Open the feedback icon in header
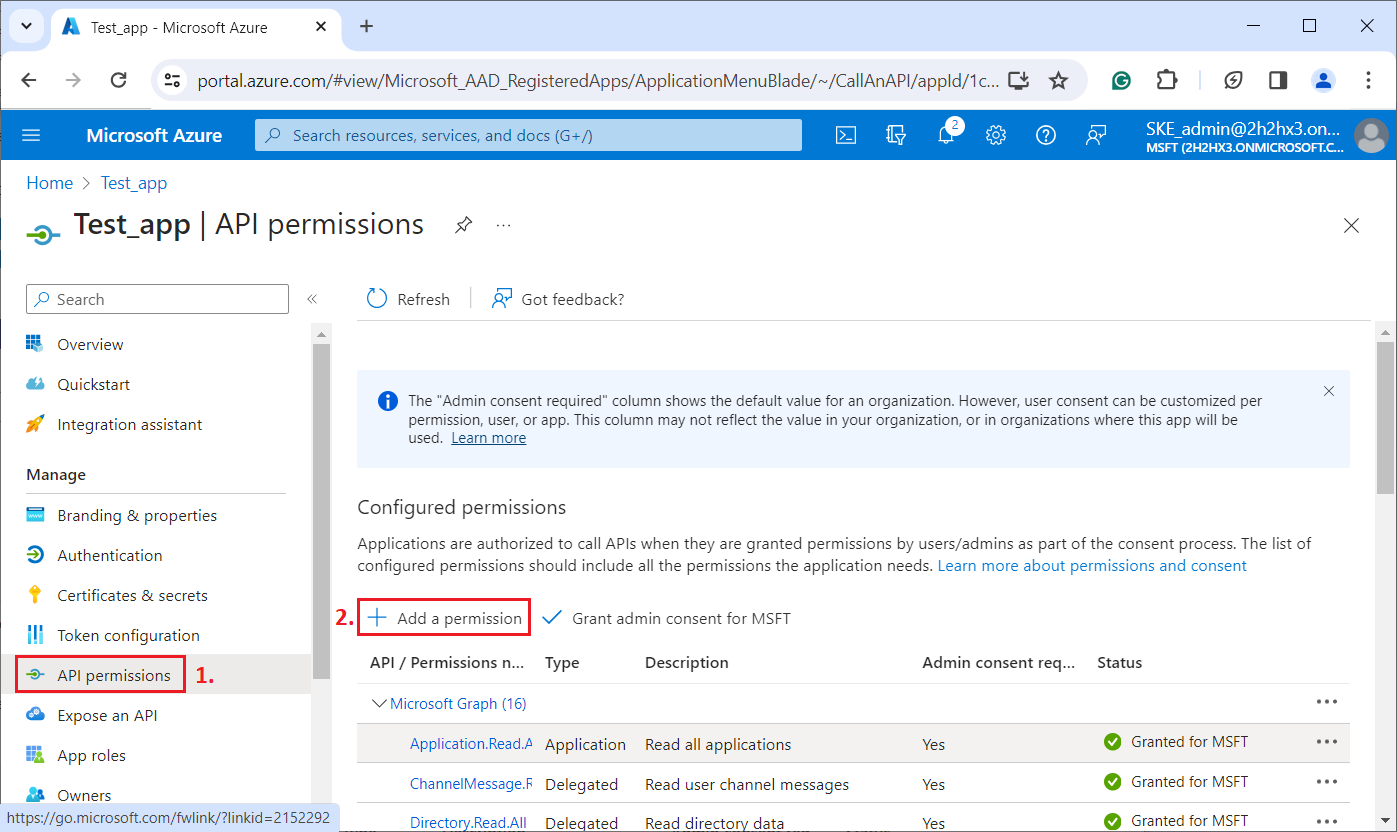 coord(1096,136)
